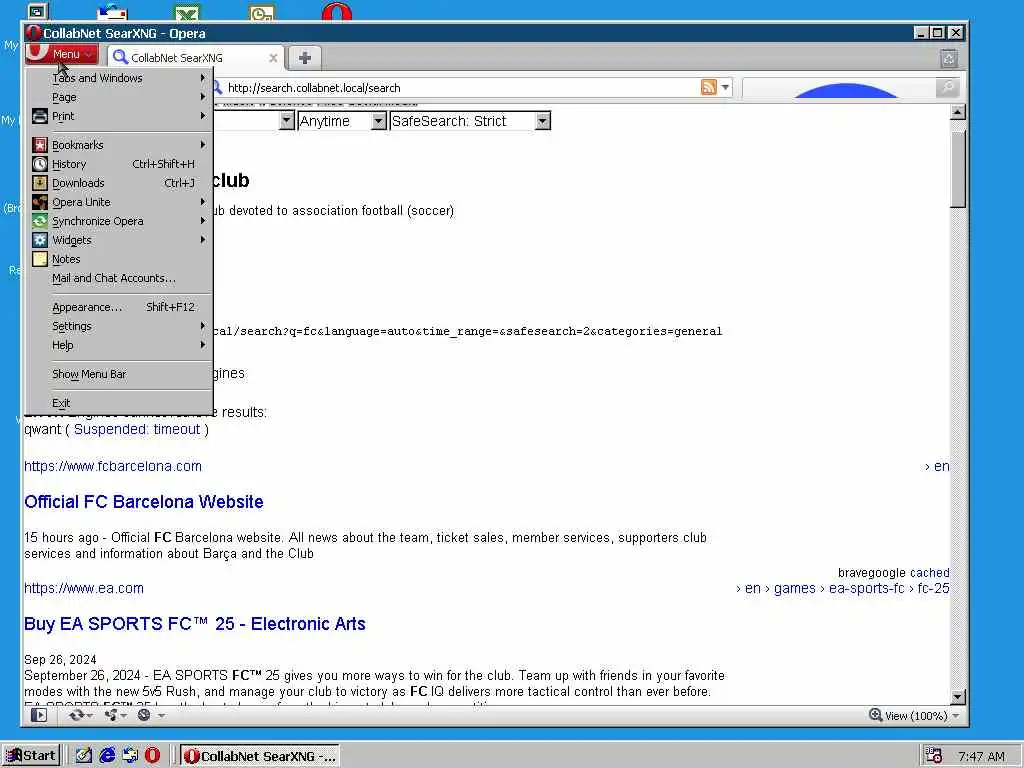Select Show Menu Bar

[120, 374]
